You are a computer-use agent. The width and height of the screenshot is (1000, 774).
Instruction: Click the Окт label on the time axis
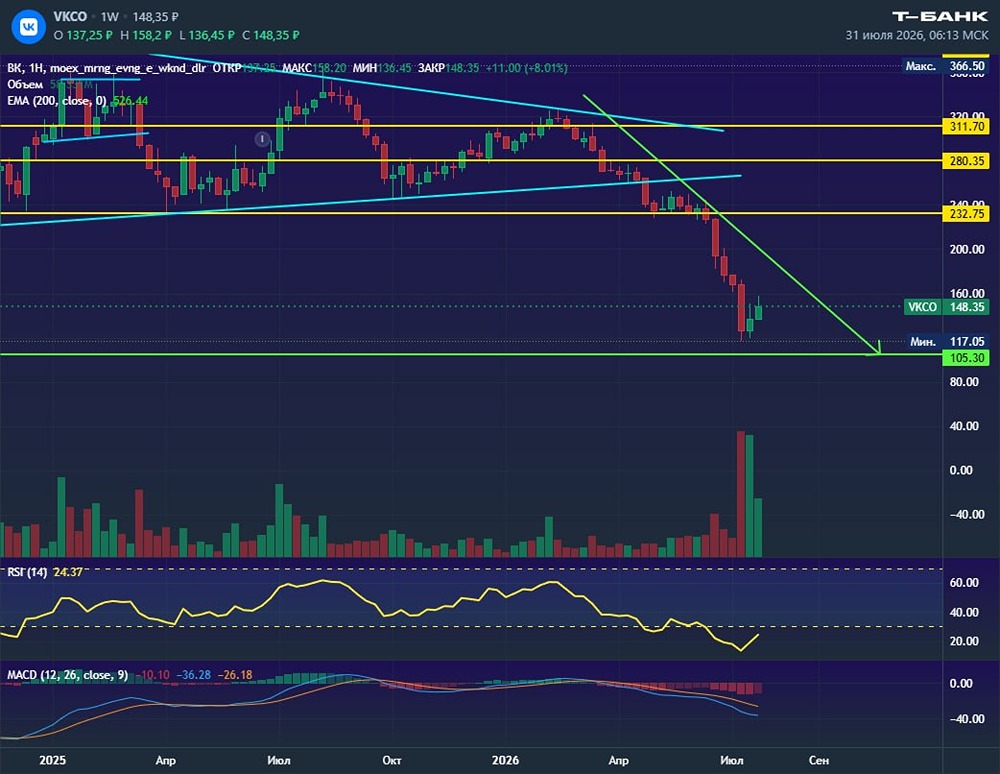tap(392, 760)
